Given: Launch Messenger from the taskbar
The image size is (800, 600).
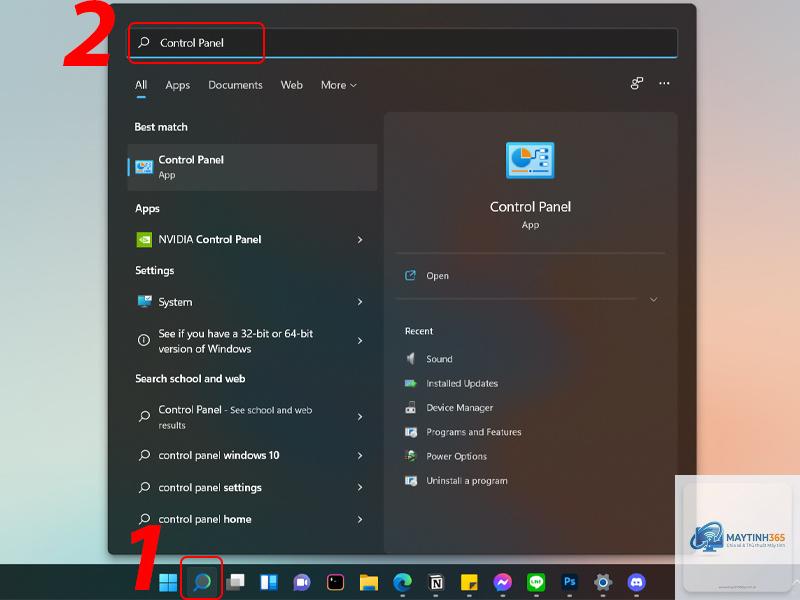Looking at the screenshot, I should [x=503, y=582].
